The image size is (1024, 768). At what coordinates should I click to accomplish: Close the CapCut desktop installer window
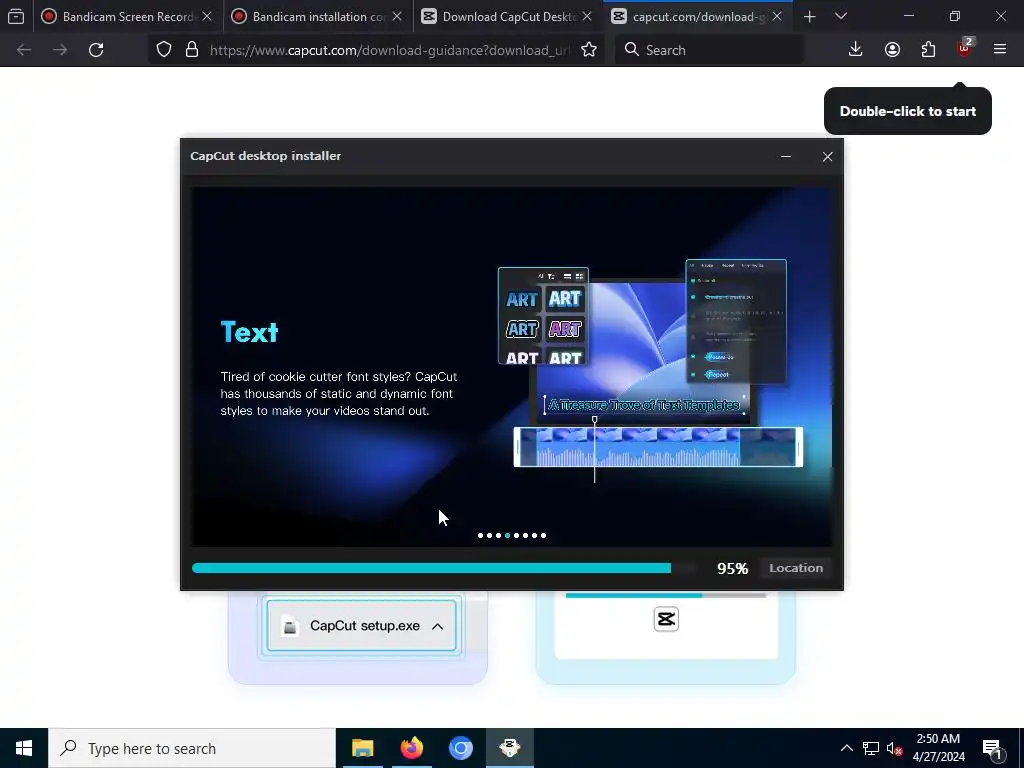point(827,156)
